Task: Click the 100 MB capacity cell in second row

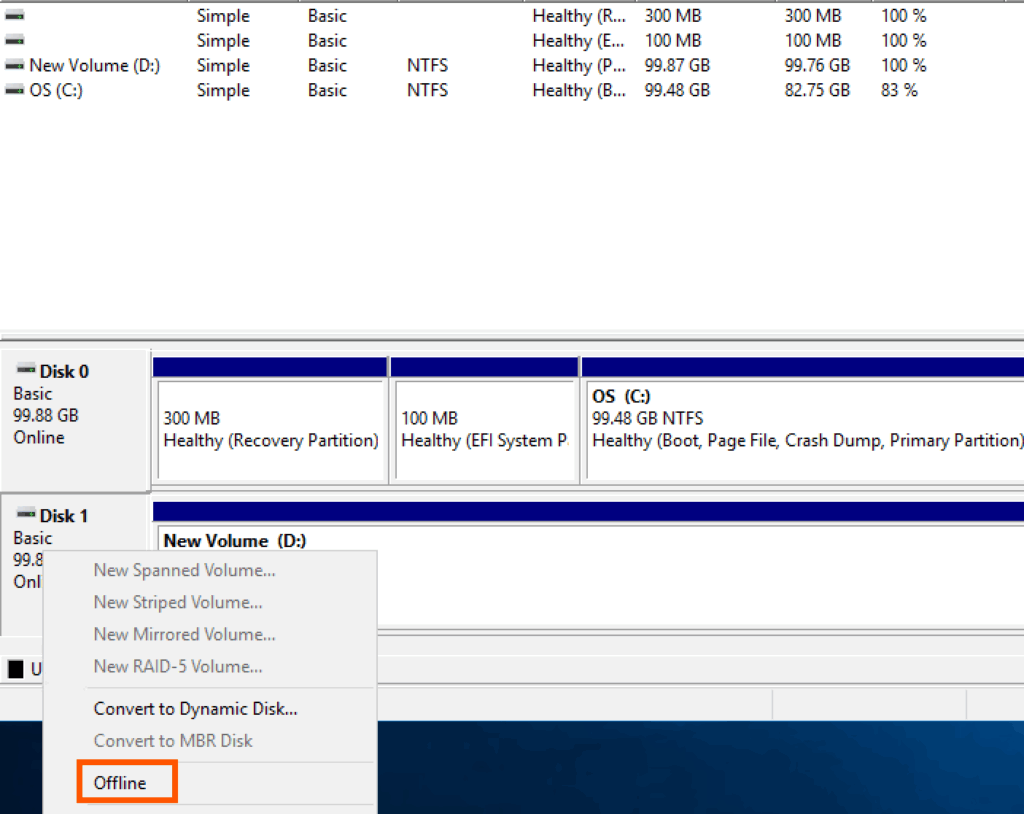Action: pos(673,41)
